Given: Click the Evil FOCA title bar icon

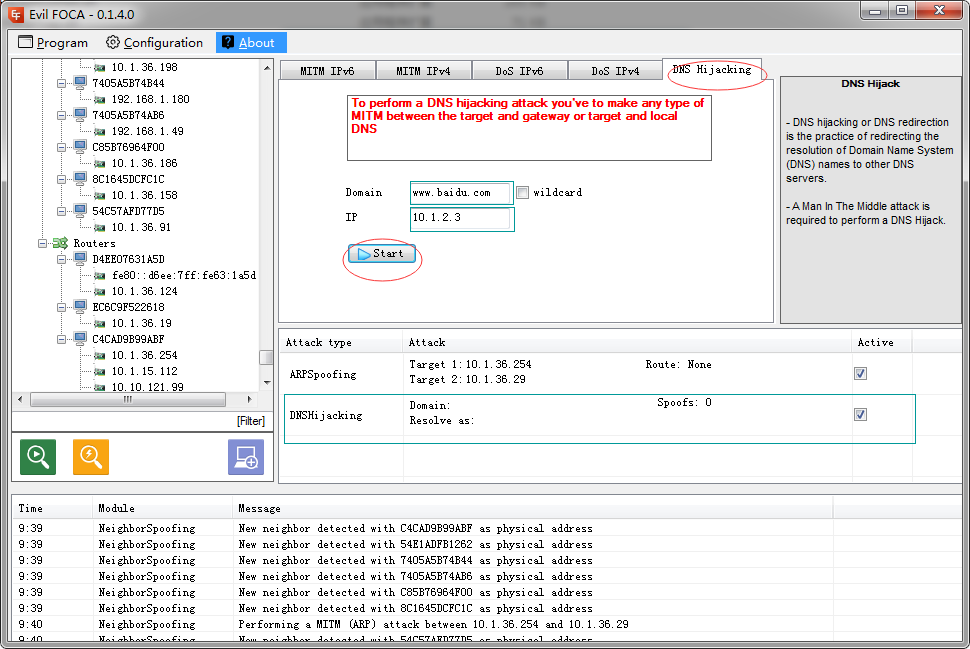Looking at the screenshot, I should [16, 14].
